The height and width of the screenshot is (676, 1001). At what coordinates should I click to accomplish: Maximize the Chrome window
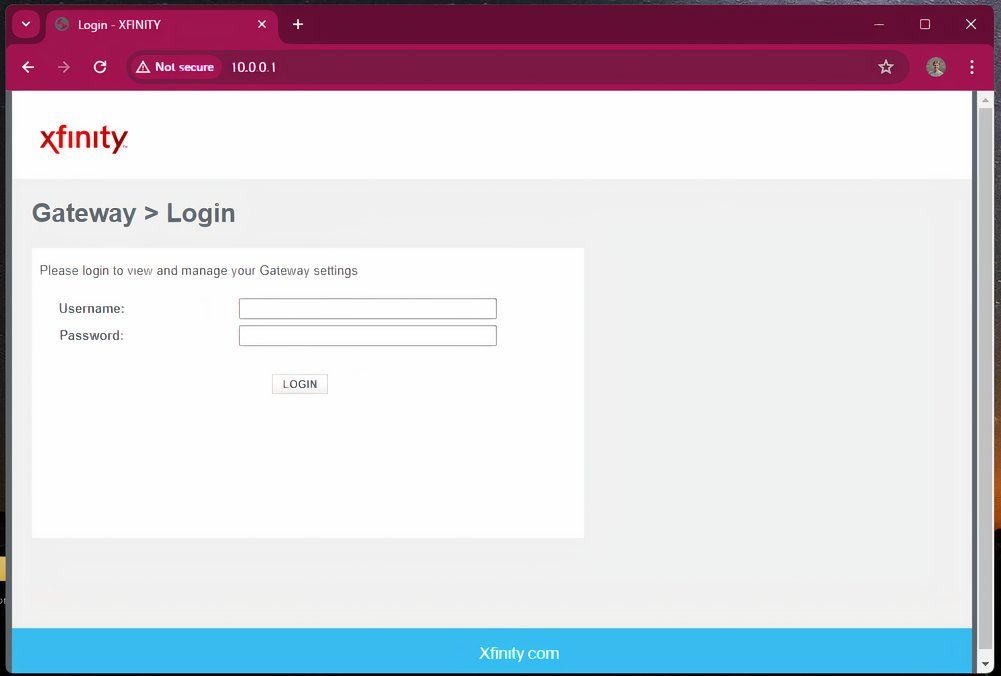click(925, 24)
